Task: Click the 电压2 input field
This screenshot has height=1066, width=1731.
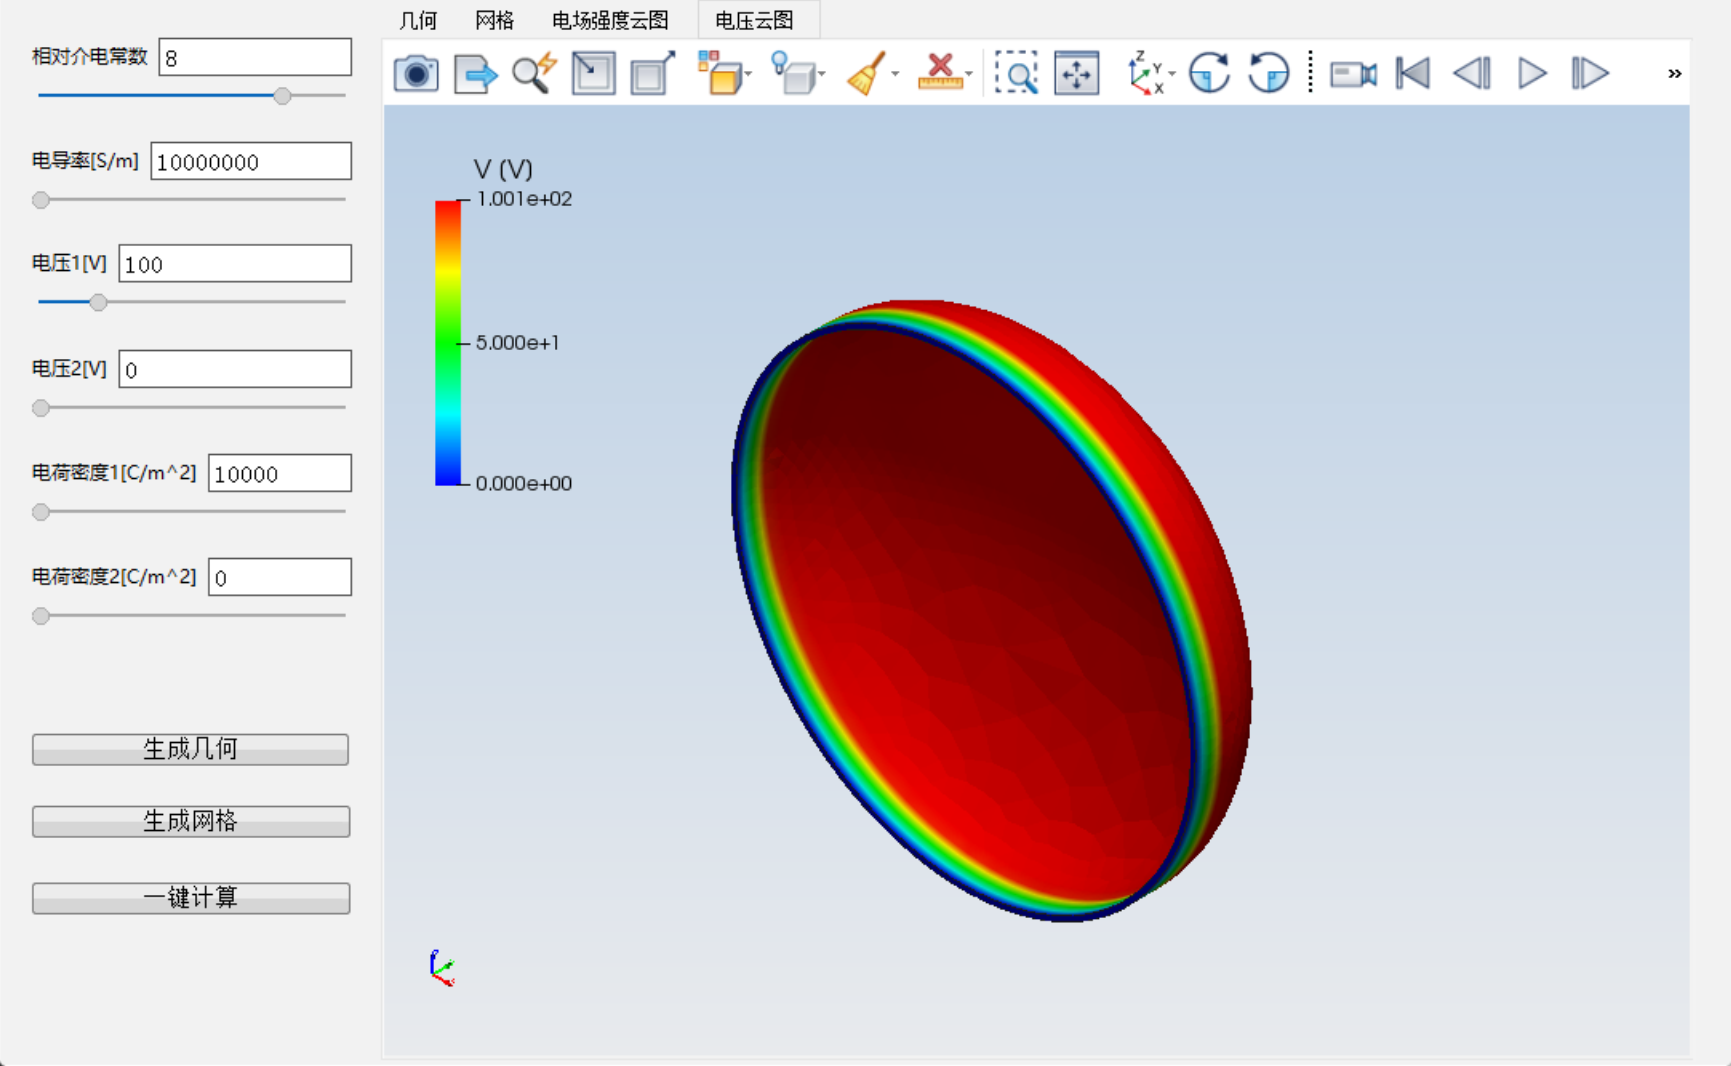Action: pyautogui.click(x=235, y=369)
